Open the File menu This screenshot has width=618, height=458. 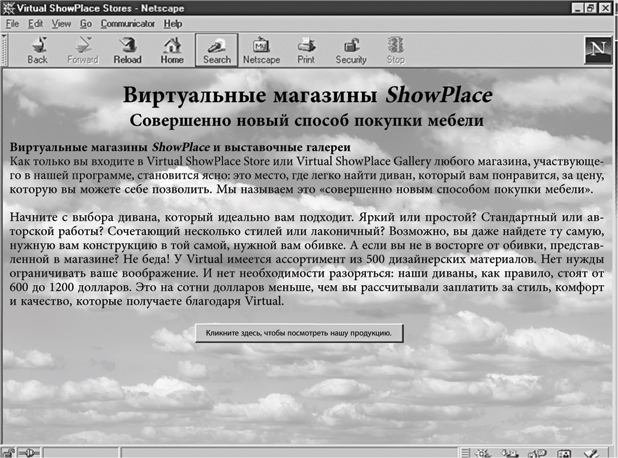(x=13, y=23)
